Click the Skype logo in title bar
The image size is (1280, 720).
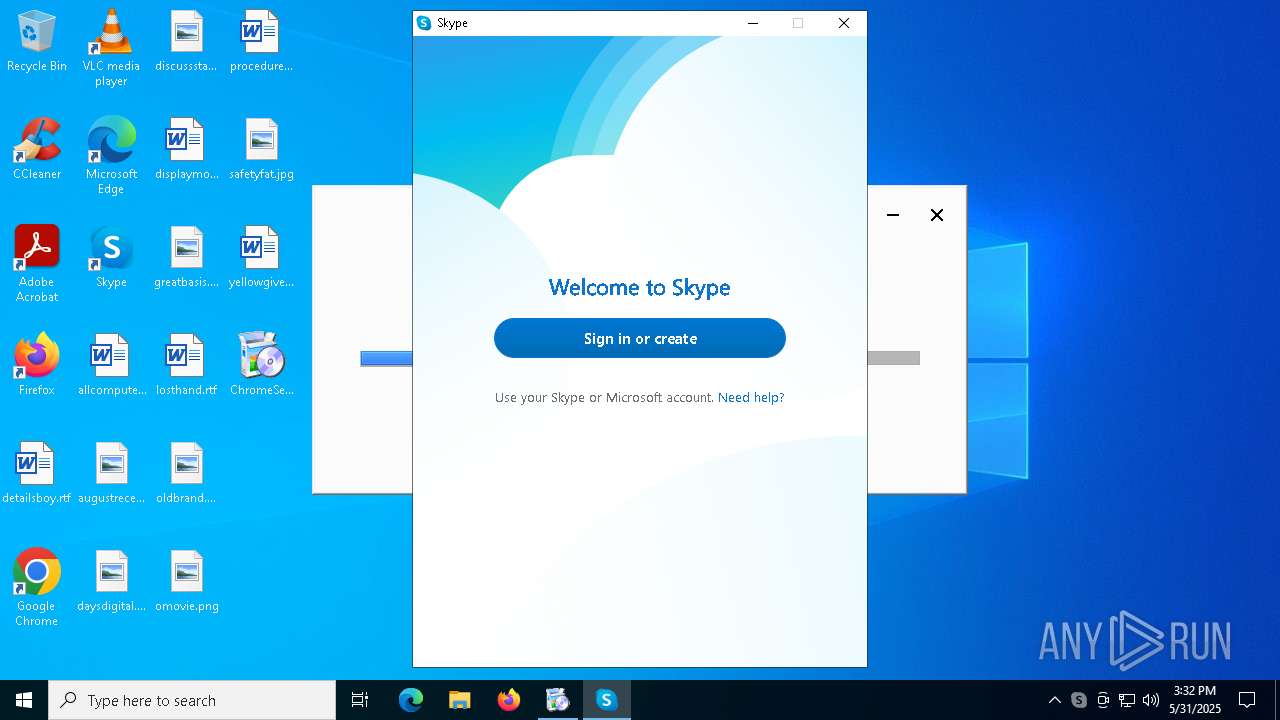point(424,23)
